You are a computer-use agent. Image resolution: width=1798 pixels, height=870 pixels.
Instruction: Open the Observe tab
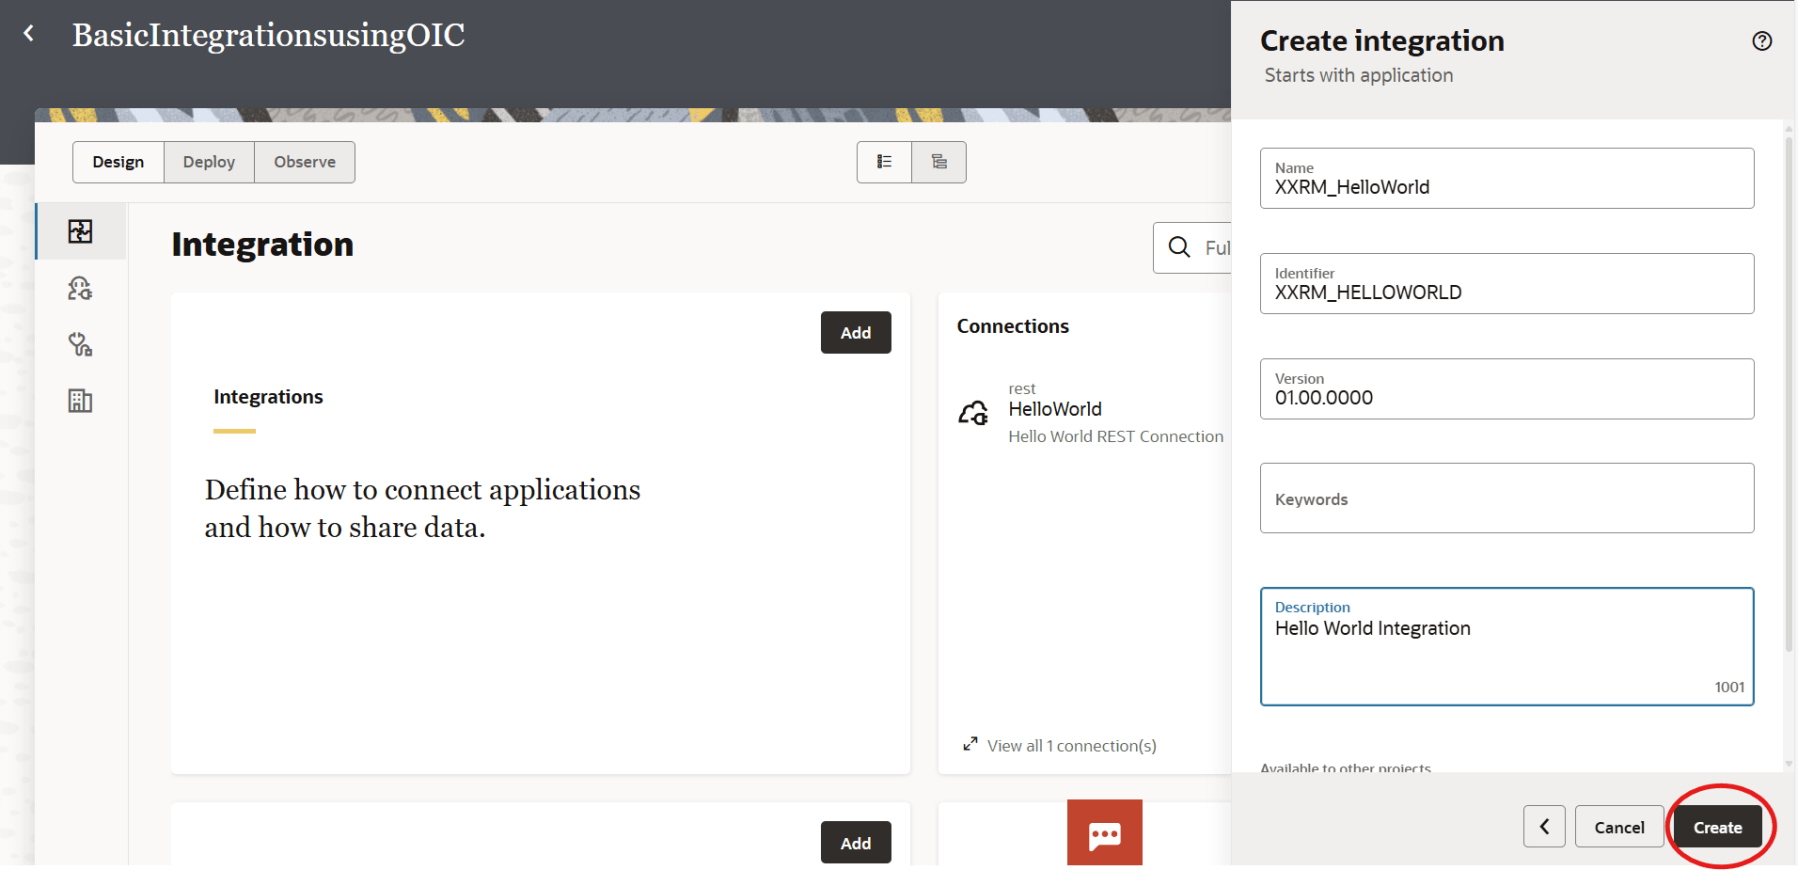coord(304,162)
